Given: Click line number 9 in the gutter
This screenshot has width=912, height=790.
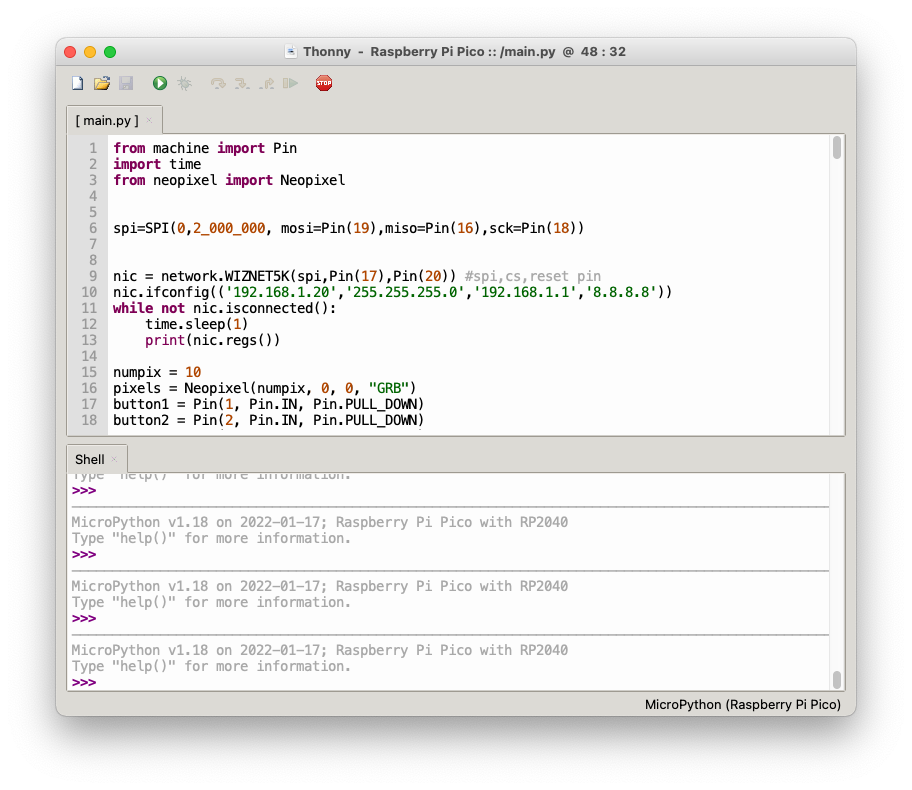Looking at the screenshot, I should point(93,276).
